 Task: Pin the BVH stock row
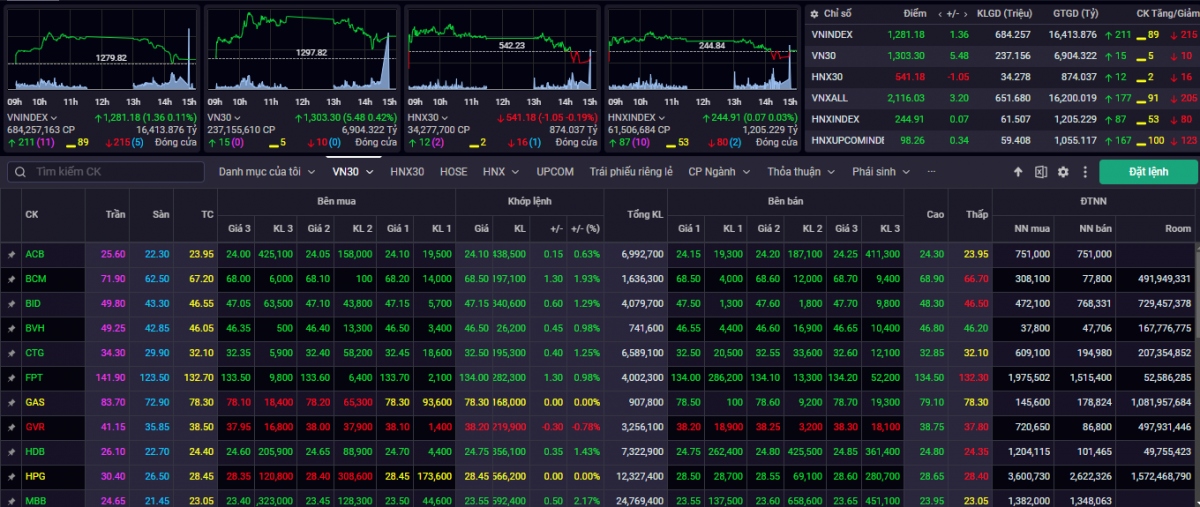click(x=11, y=328)
